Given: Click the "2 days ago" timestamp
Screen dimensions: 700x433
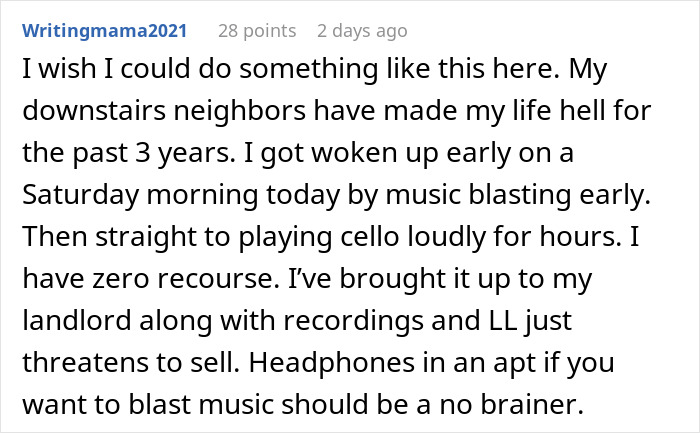Looking at the screenshot, I should pyautogui.click(x=361, y=31).
